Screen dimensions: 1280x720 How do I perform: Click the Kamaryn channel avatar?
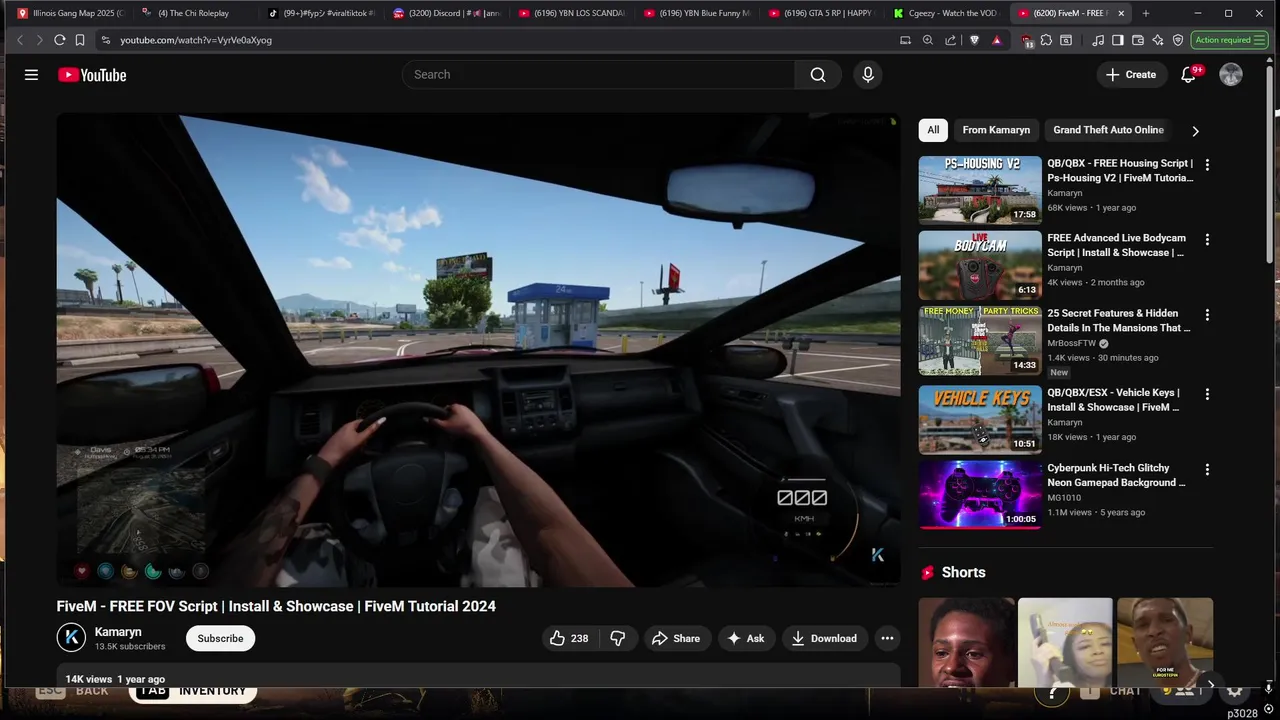point(71,638)
